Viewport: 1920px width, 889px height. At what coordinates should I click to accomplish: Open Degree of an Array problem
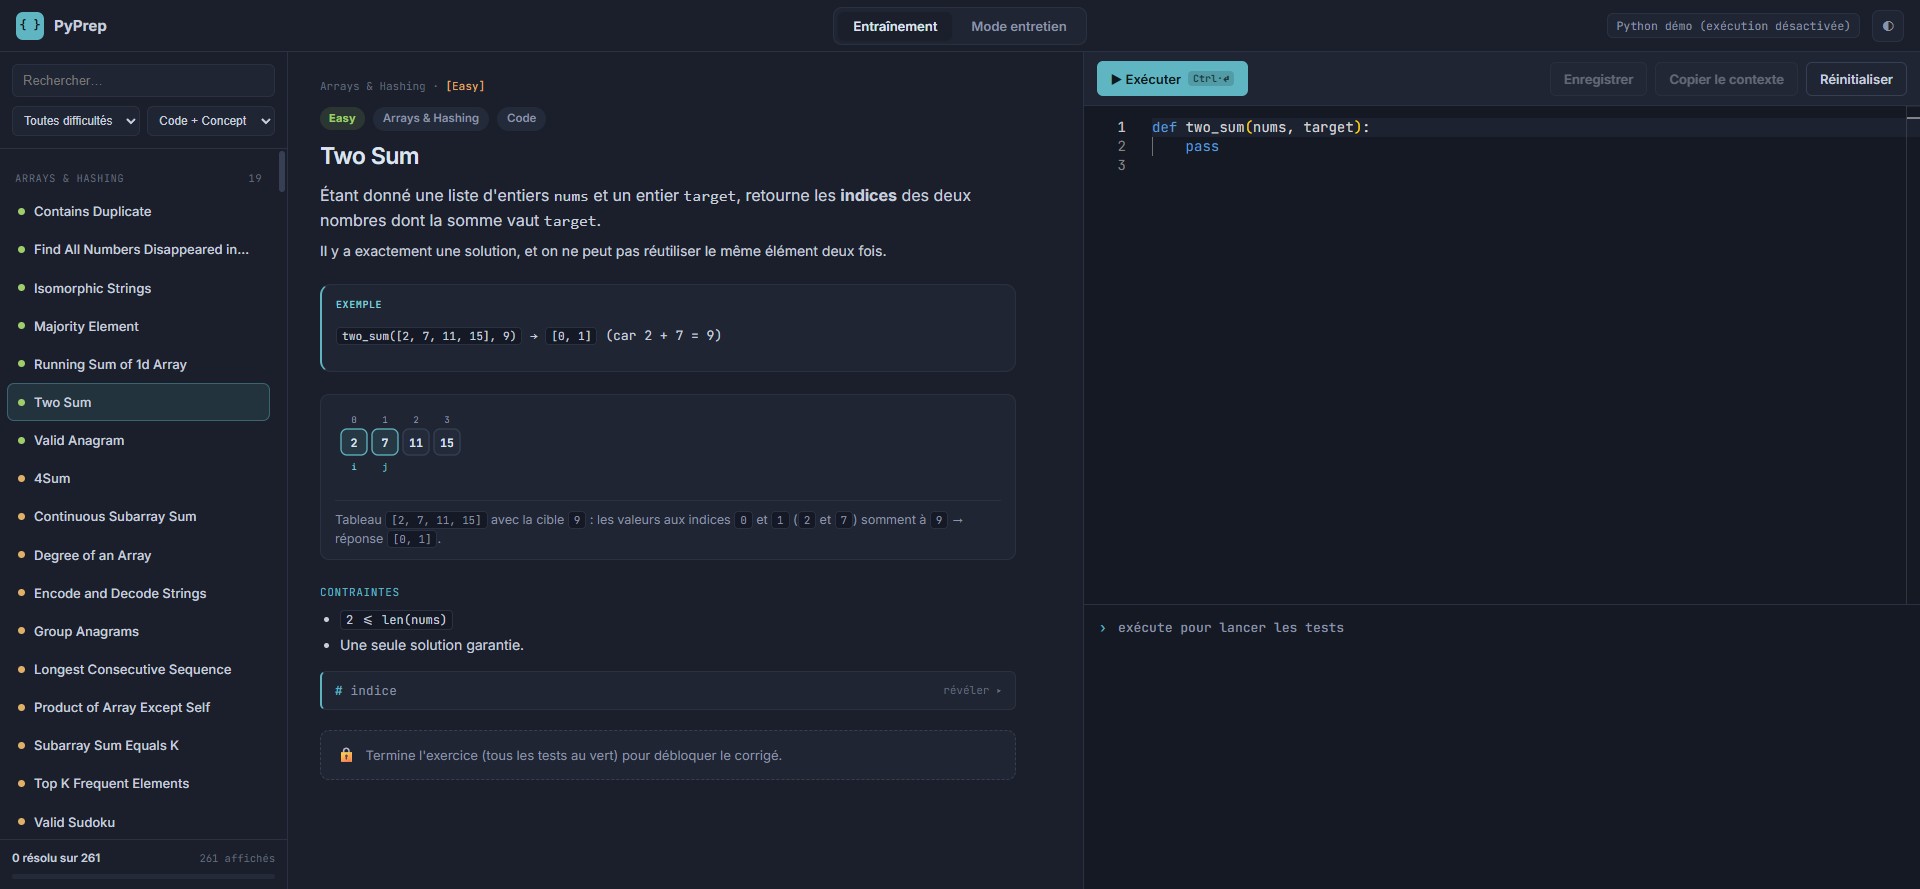pos(139,555)
